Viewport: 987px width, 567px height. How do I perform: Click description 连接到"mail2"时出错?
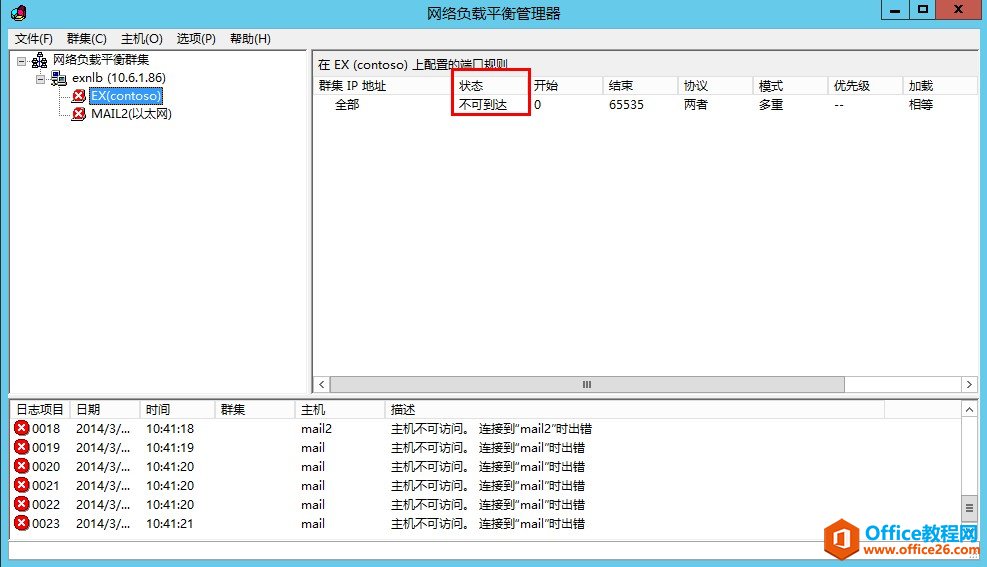pos(535,429)
